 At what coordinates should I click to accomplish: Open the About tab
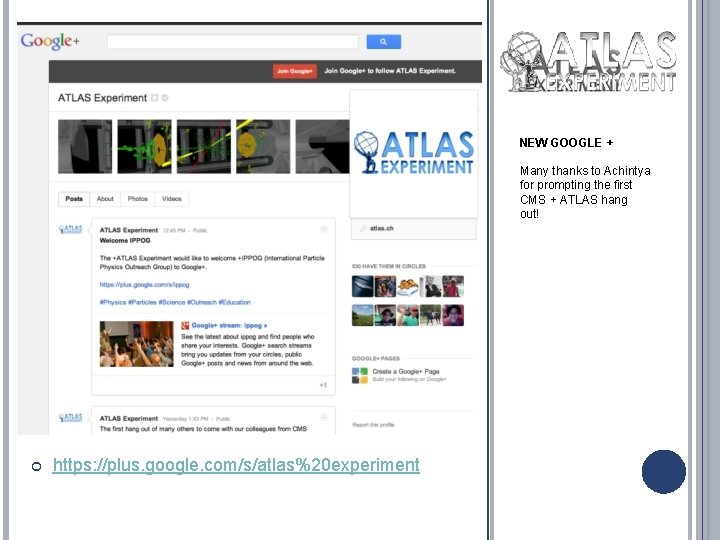point(105,199)
